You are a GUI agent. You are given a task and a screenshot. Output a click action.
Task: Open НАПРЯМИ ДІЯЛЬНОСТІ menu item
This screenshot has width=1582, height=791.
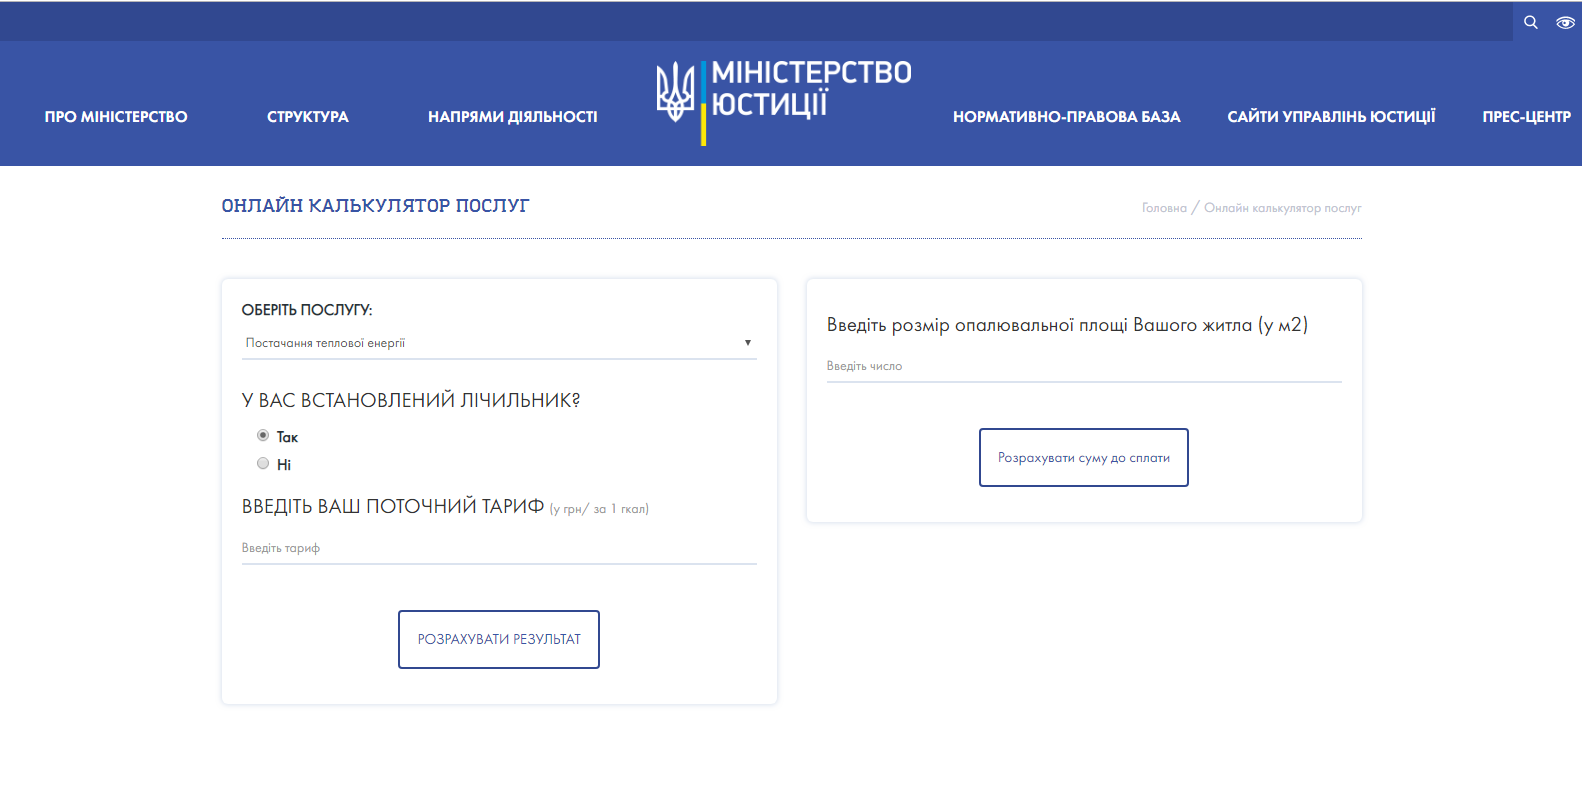(x=513, y=117)
